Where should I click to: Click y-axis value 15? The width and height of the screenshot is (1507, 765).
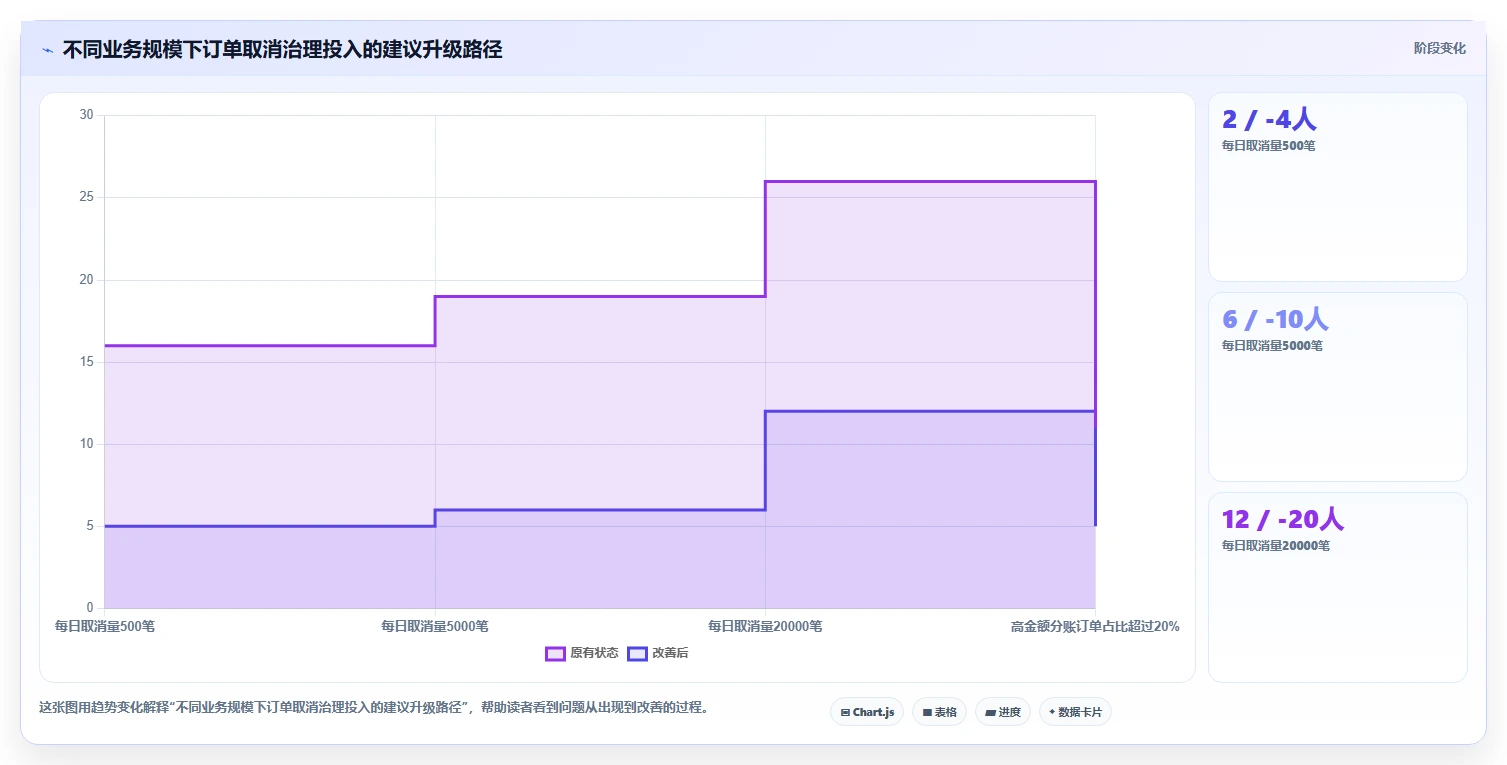(86, 362)
